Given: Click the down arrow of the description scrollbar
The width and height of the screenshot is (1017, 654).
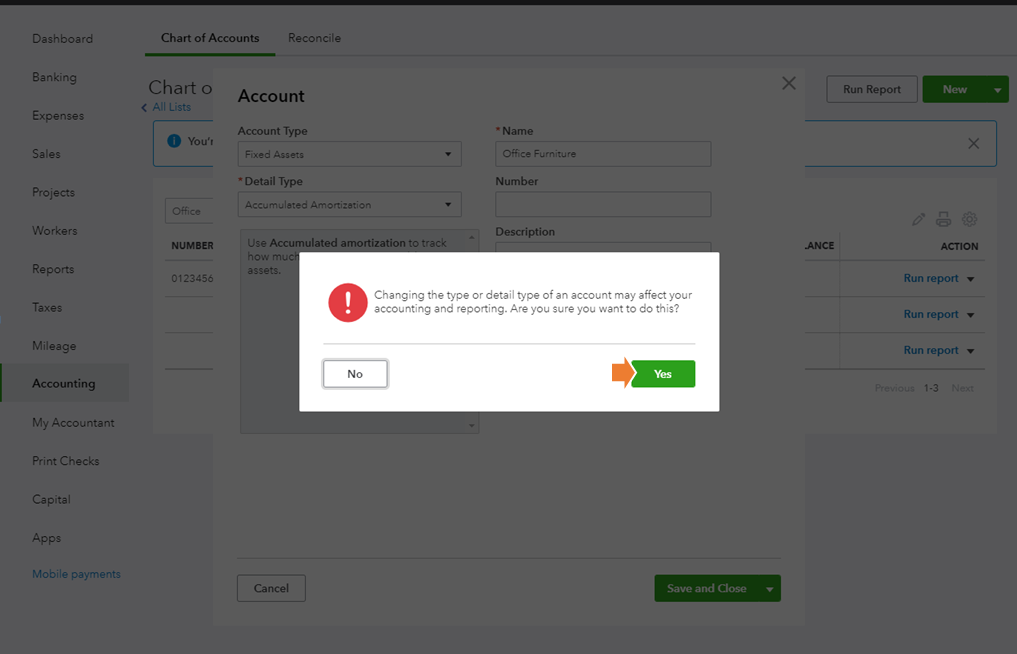Looking at the screenshot, I should [472, 426].
